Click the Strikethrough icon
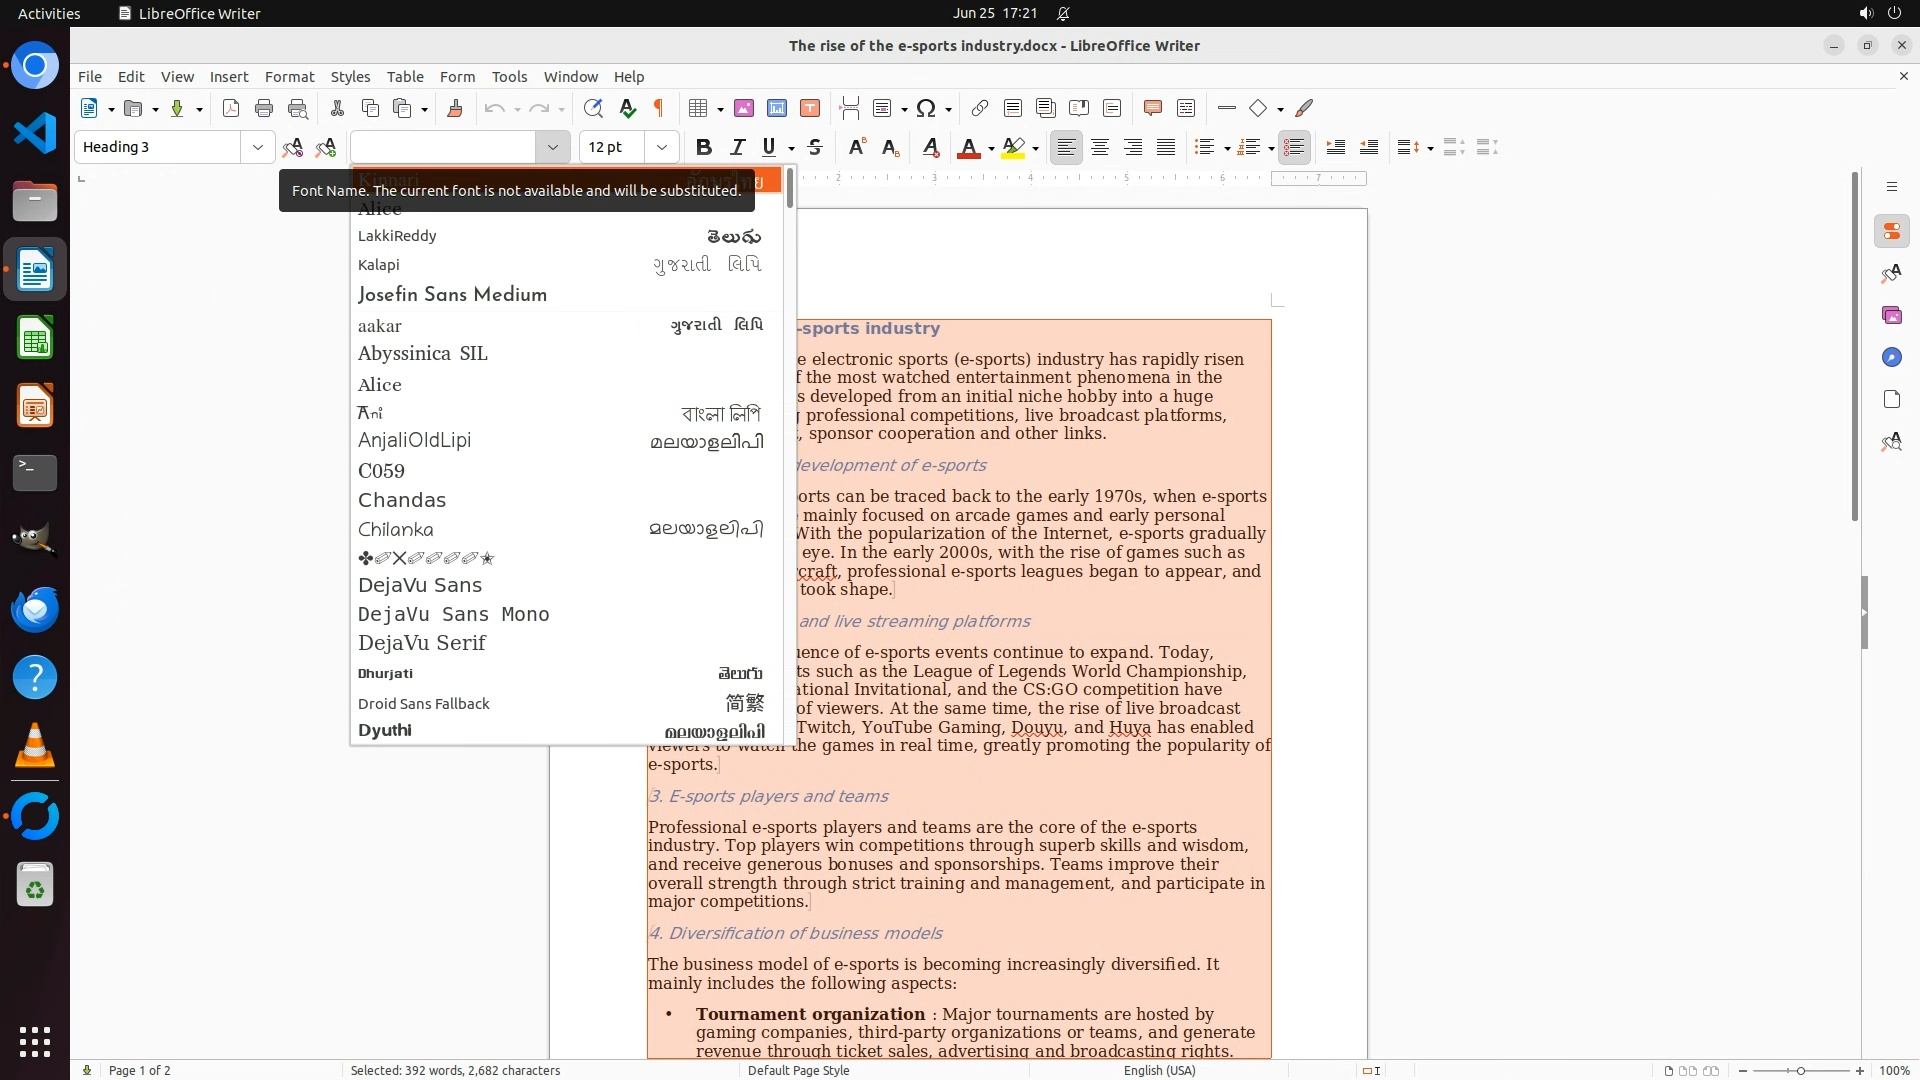 (x=815, y=147)
